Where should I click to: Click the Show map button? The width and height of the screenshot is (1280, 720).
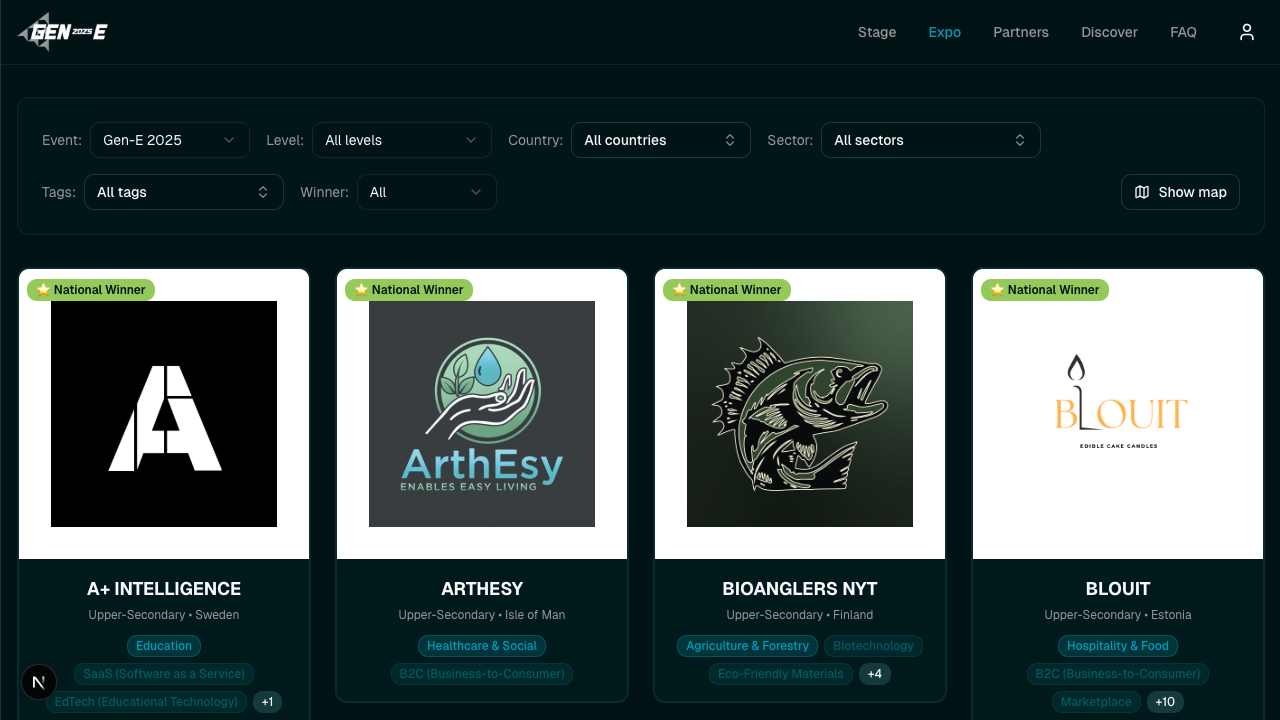click(x=1180, y=192)
